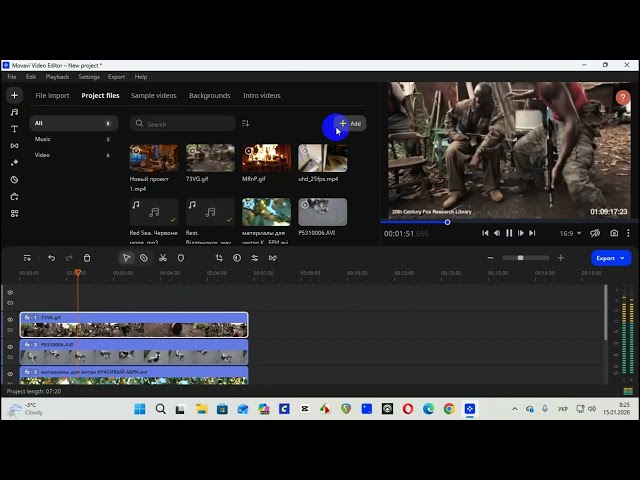Select the MRnP.gif fireplace thumbnail

tap(267, 158)
